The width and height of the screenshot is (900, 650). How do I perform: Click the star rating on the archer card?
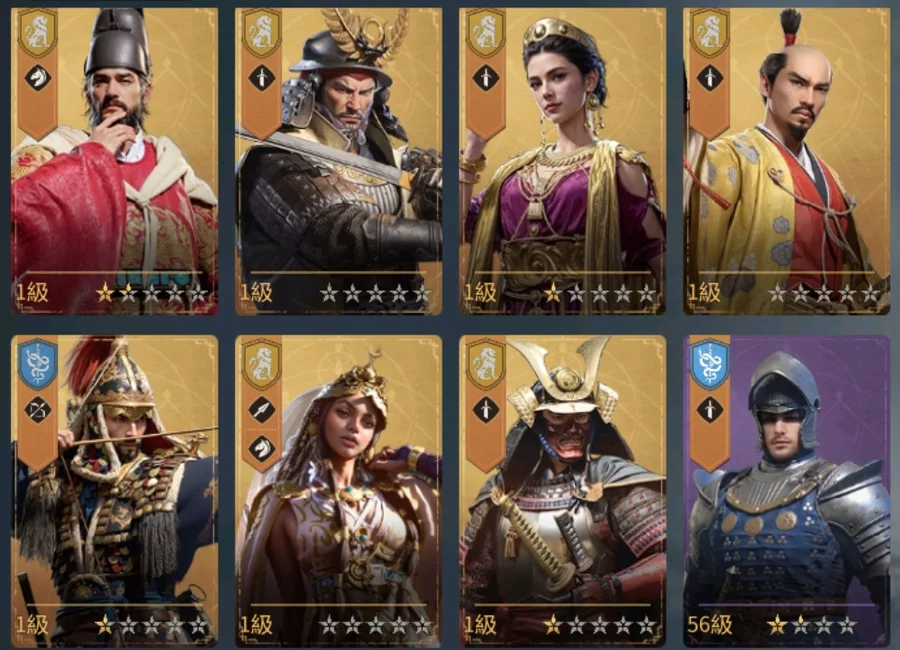click(152, 625)
